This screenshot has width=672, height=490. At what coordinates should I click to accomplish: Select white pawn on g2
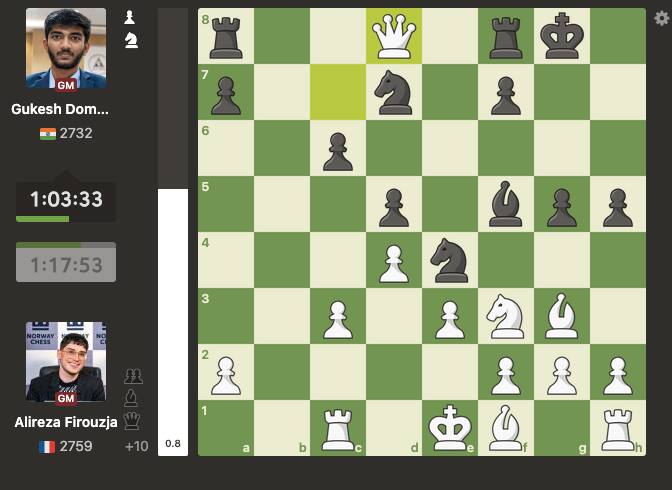tap(562, 376)
